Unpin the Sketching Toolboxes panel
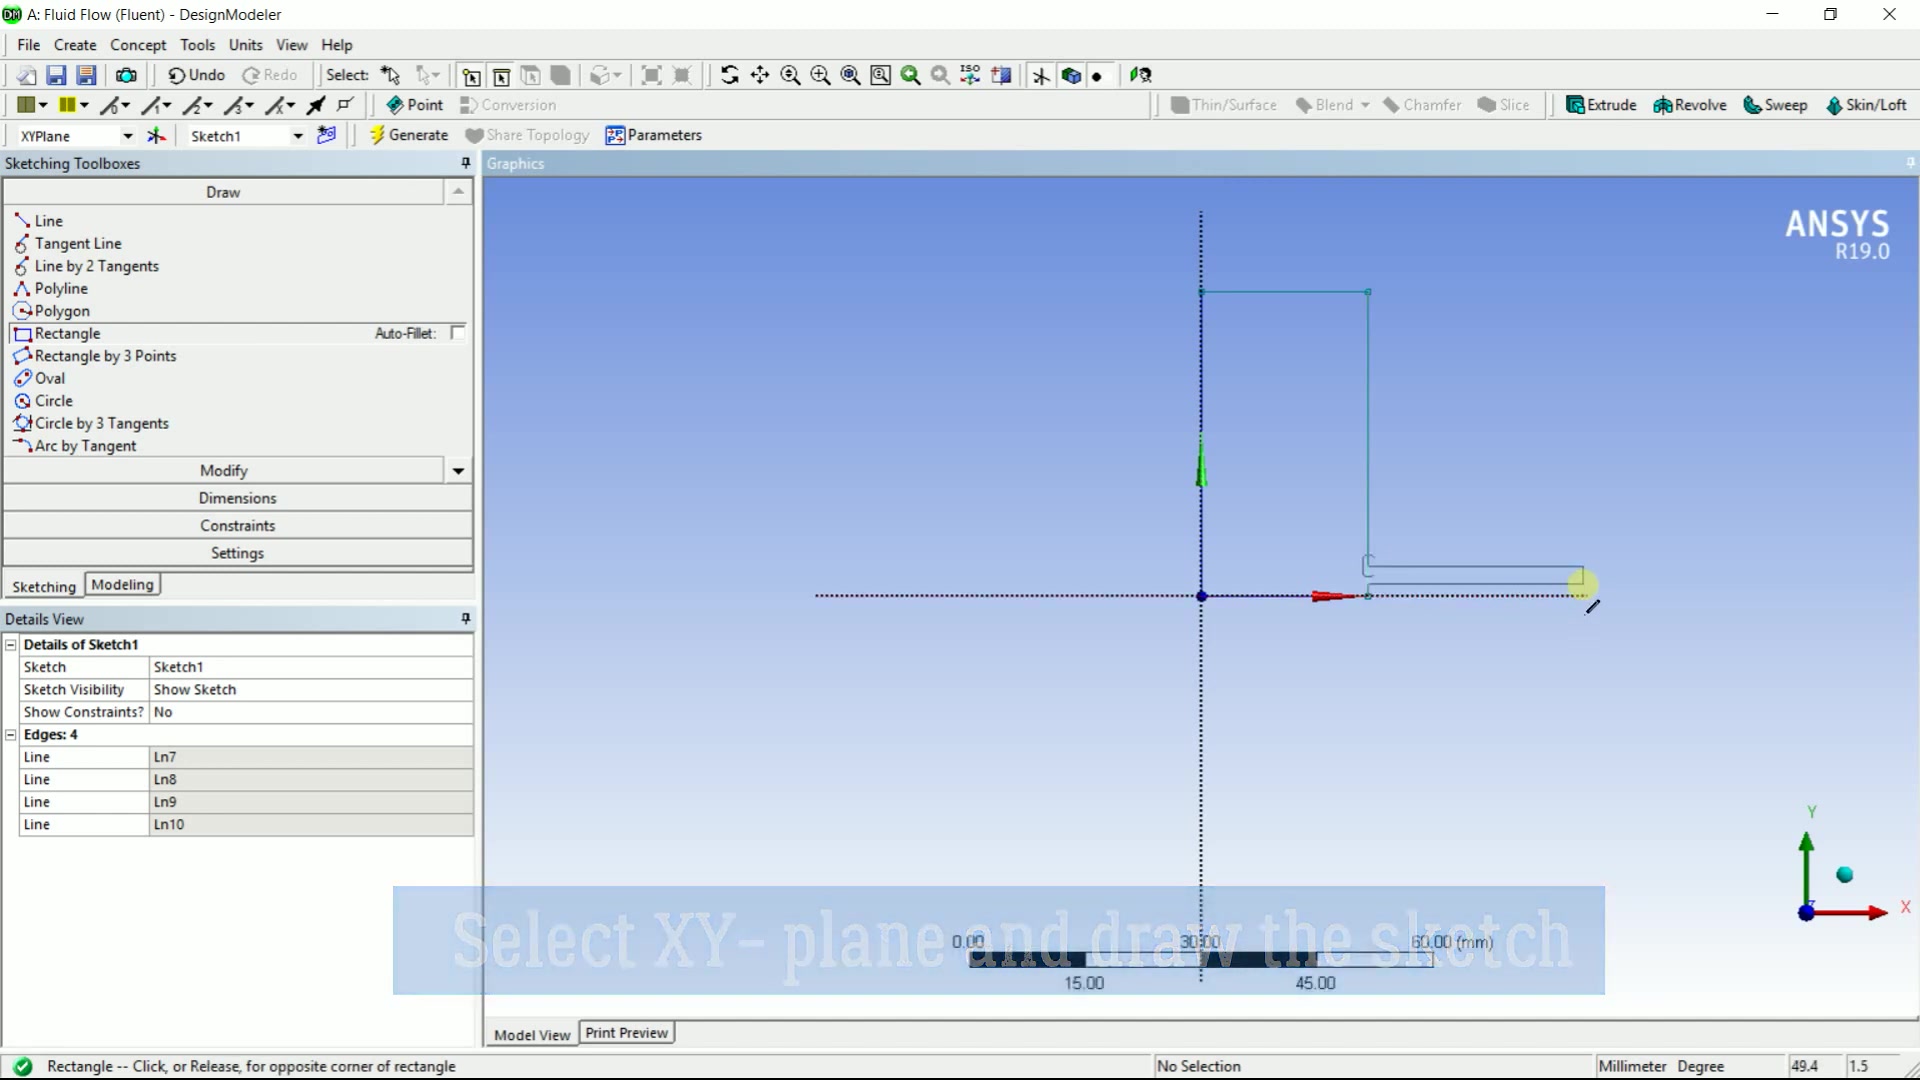1920x1080 pixels. 465,163
